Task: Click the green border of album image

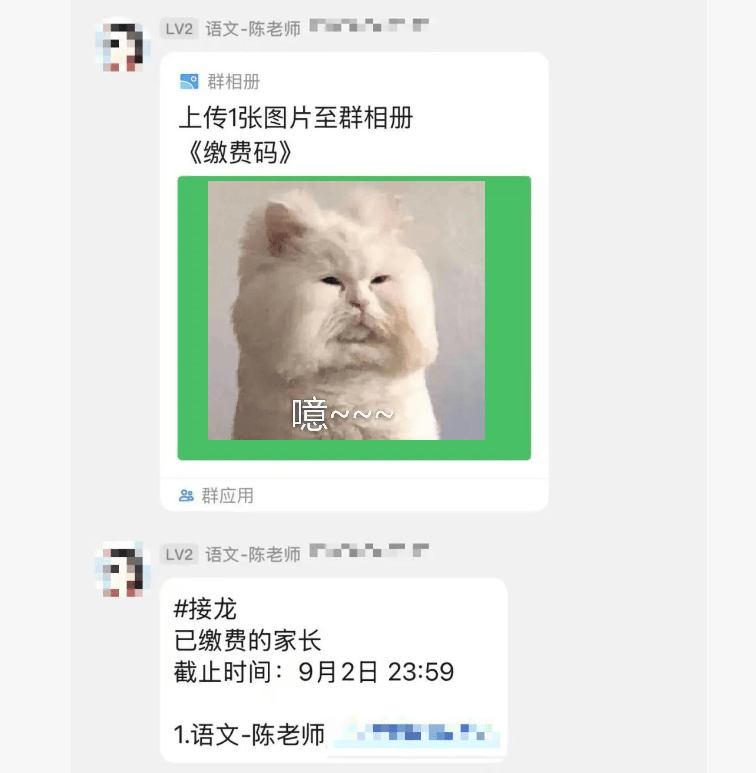Action: (508, 318)
